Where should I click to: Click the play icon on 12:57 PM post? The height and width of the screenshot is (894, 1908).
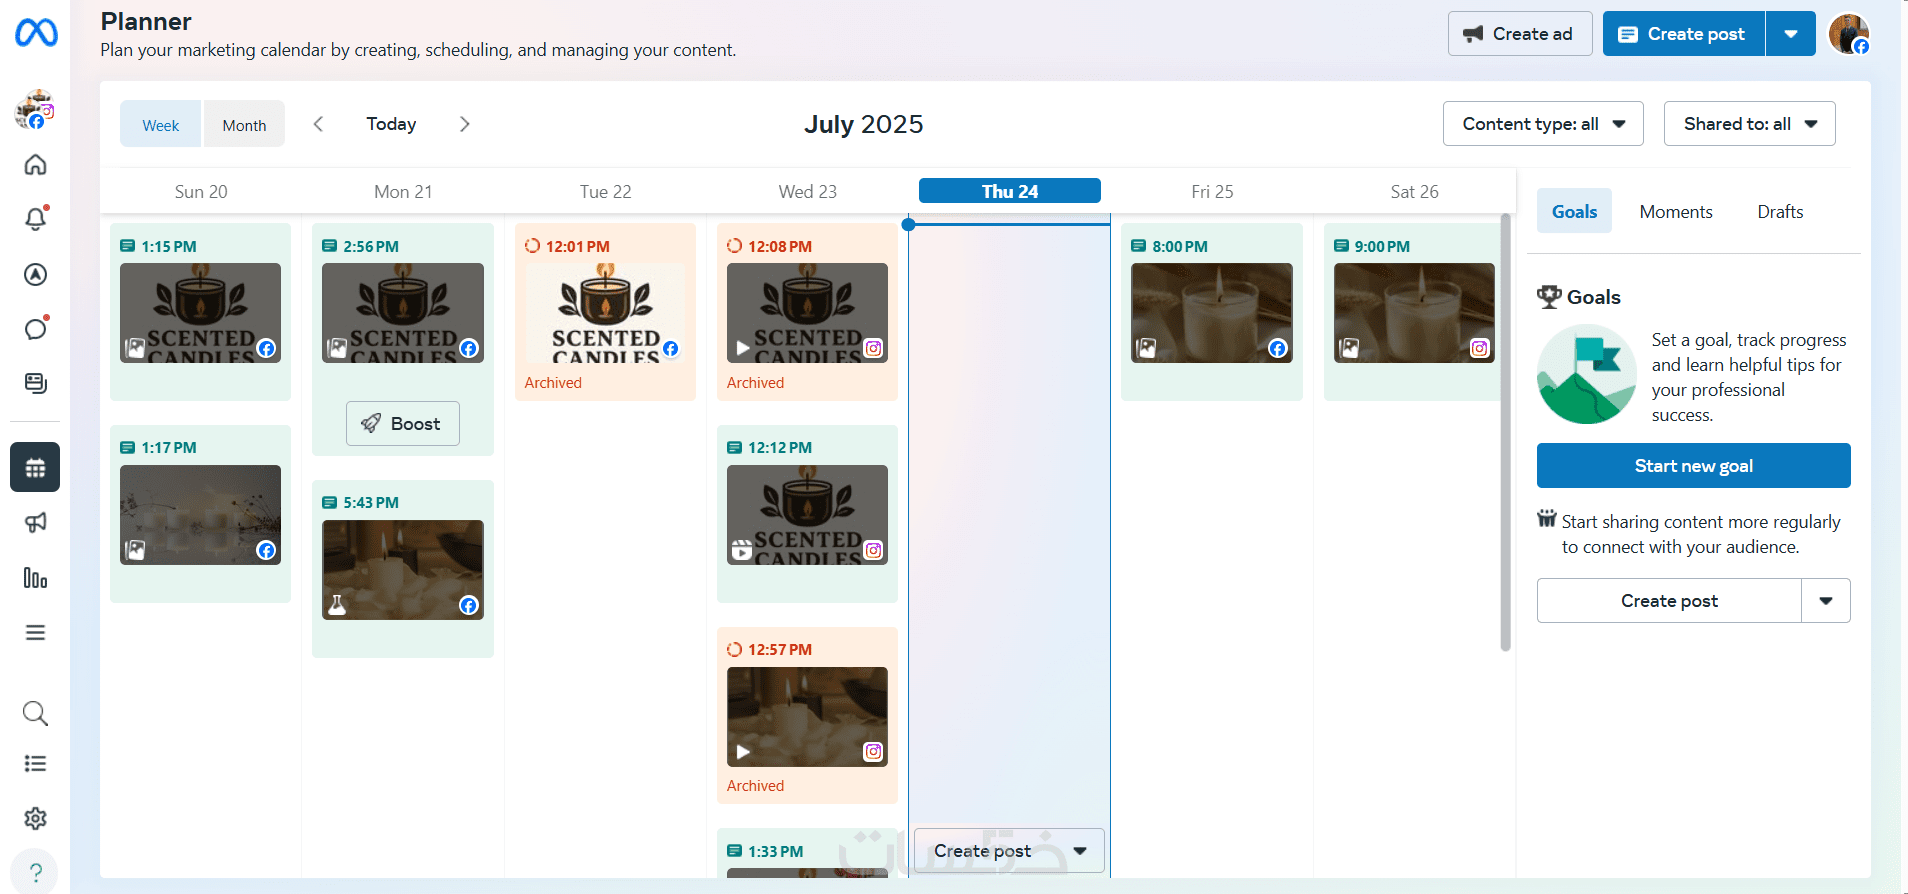[x=743, y=752]
